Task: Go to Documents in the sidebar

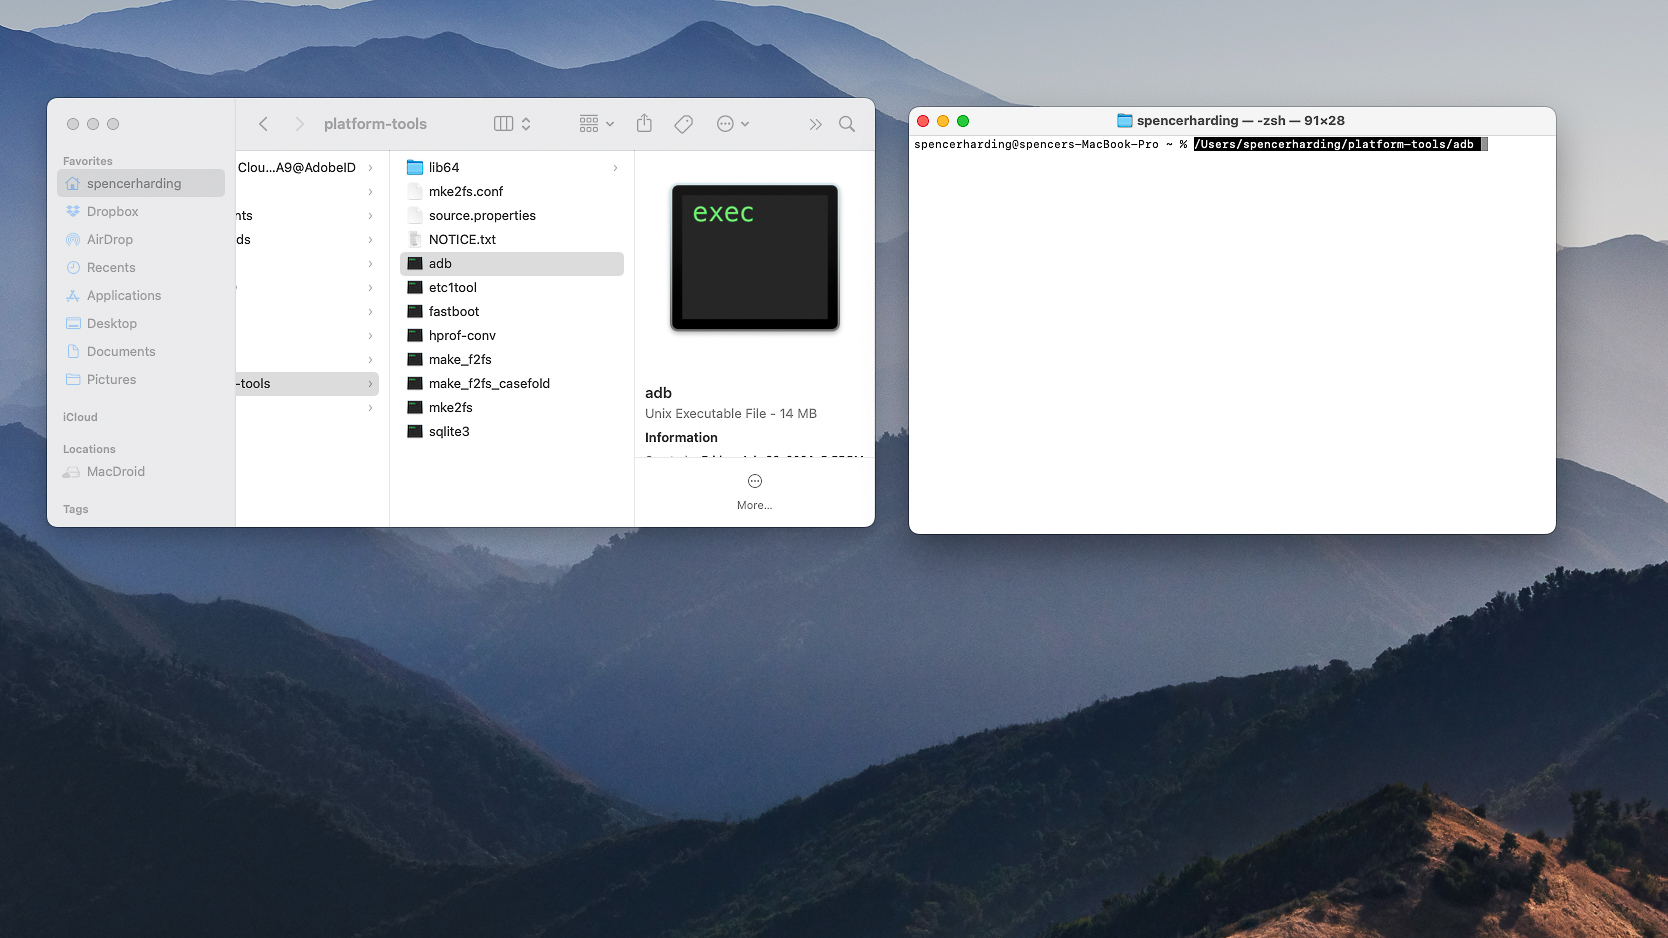Action: 121,352
